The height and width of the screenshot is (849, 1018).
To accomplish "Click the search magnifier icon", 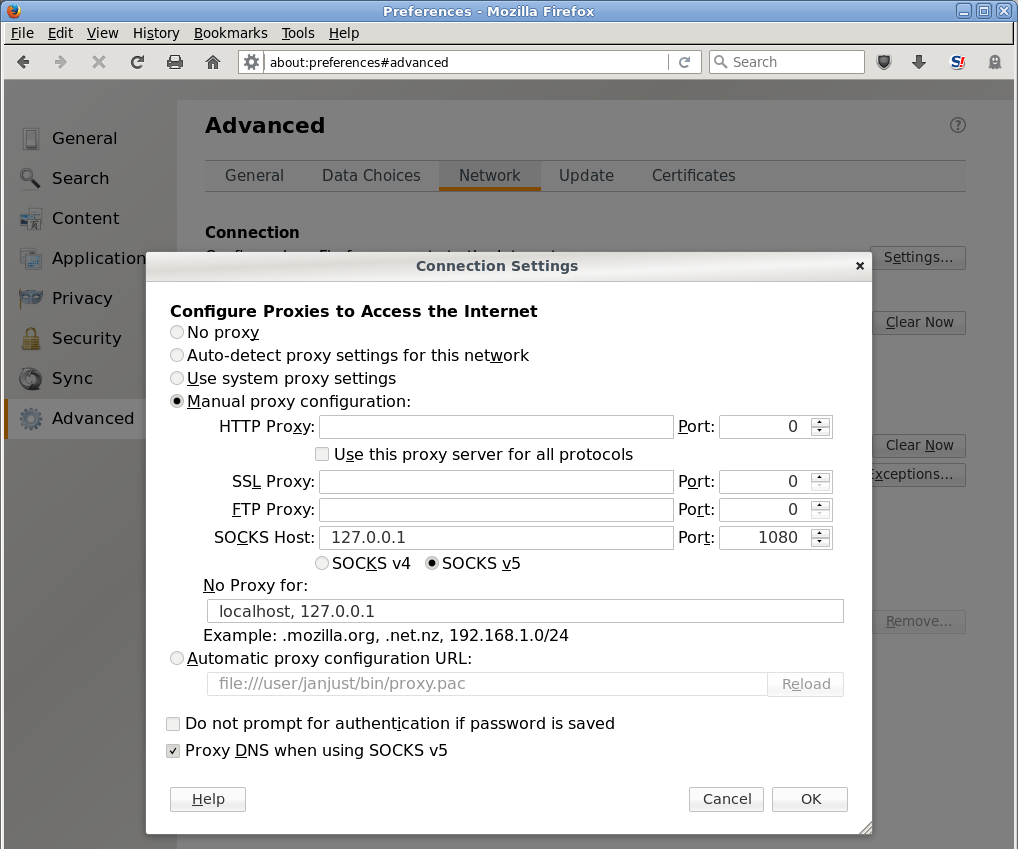I will [720, 62].
